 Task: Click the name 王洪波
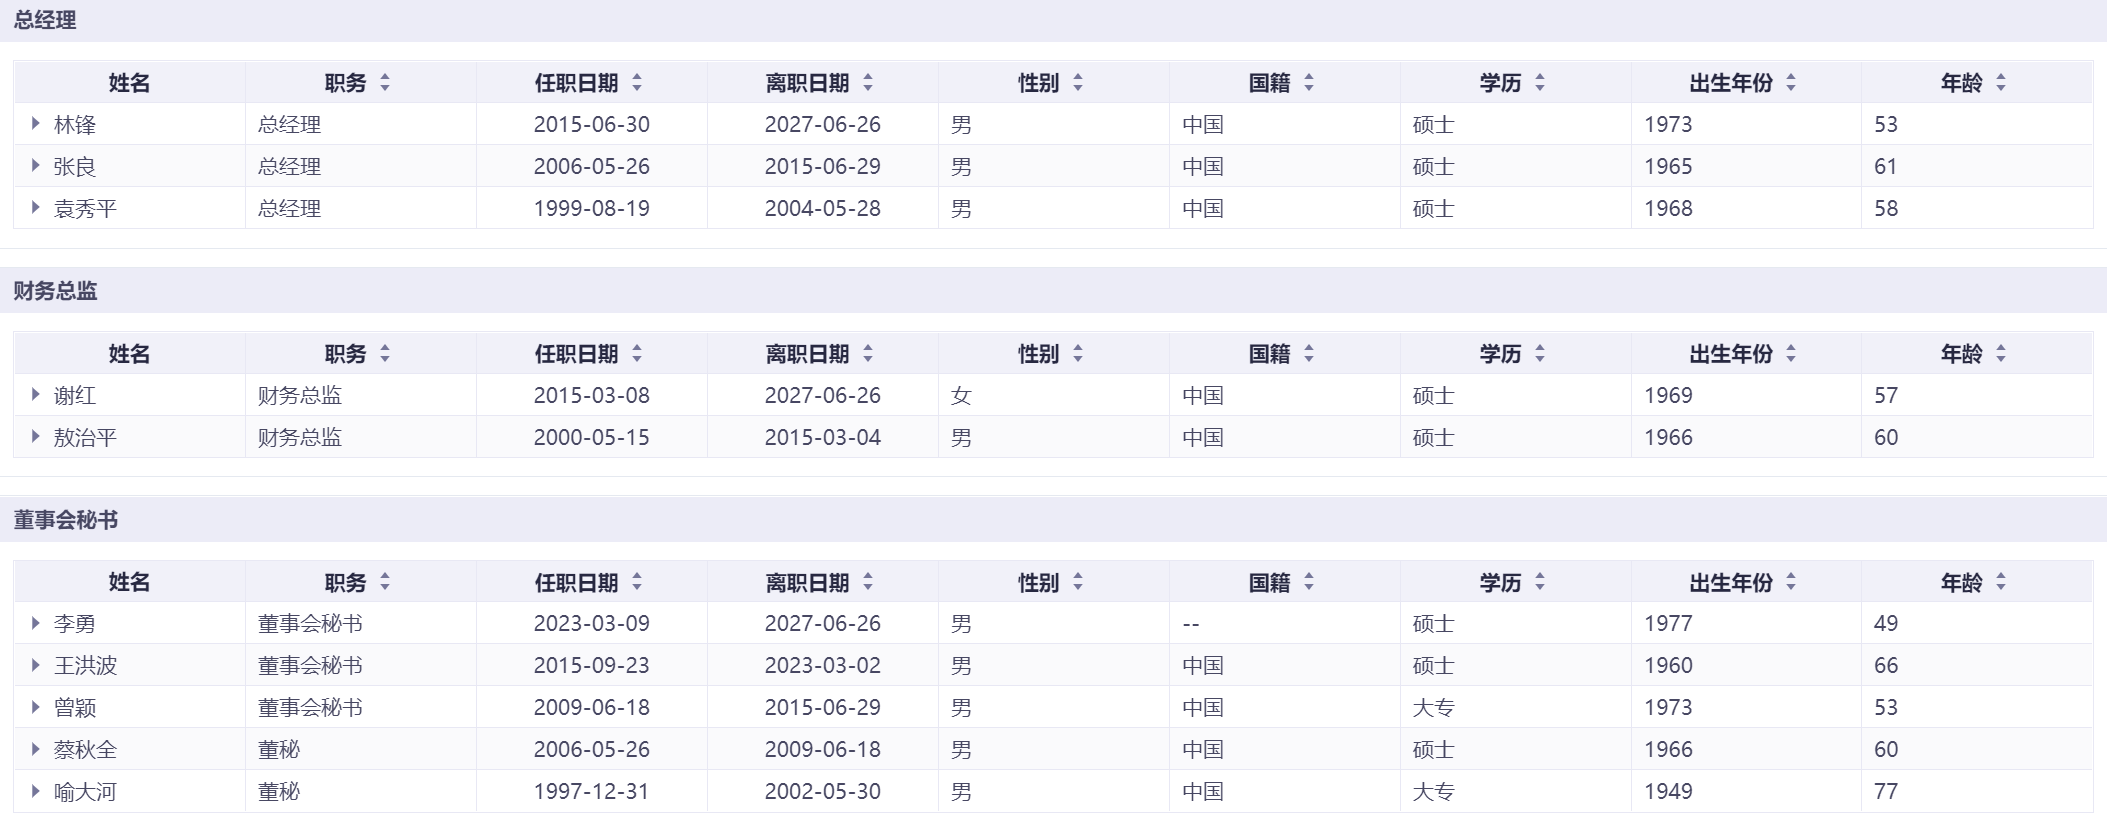(x=85, y=666)
